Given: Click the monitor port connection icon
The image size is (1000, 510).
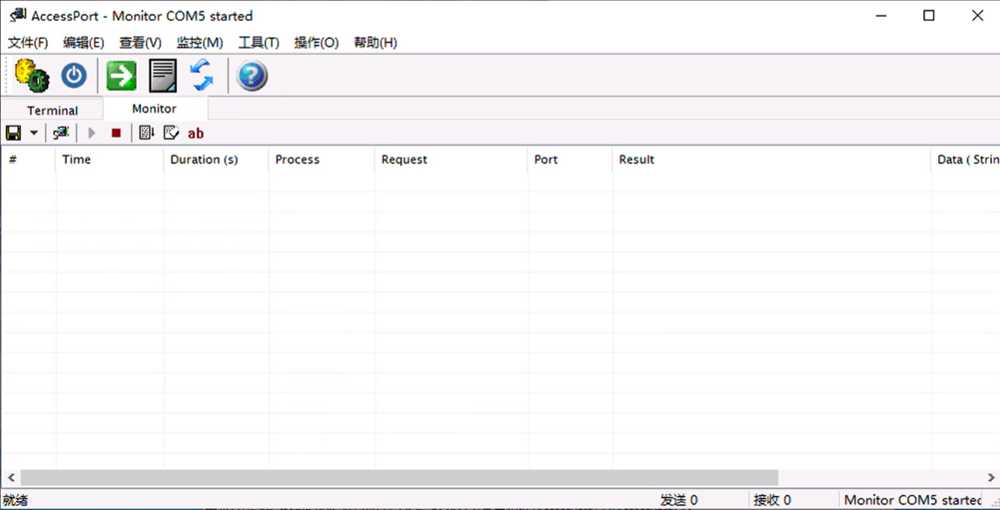Looking at the screenshot, I should 62,133.
